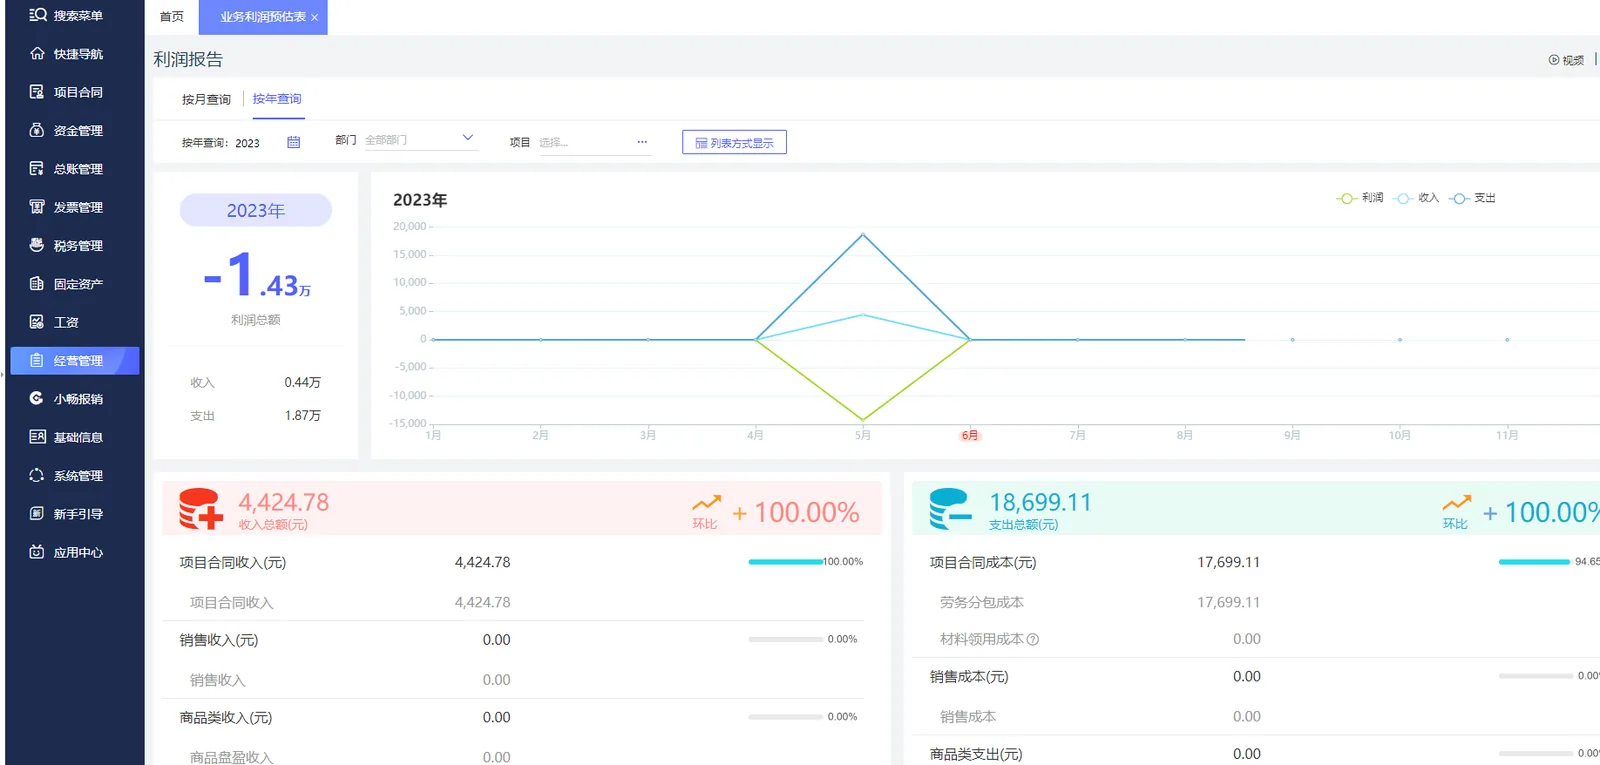The height and width of the screenshot is (765, 1600).
Task: Click the 环比 trend icon beside income total
Action: 706,504
